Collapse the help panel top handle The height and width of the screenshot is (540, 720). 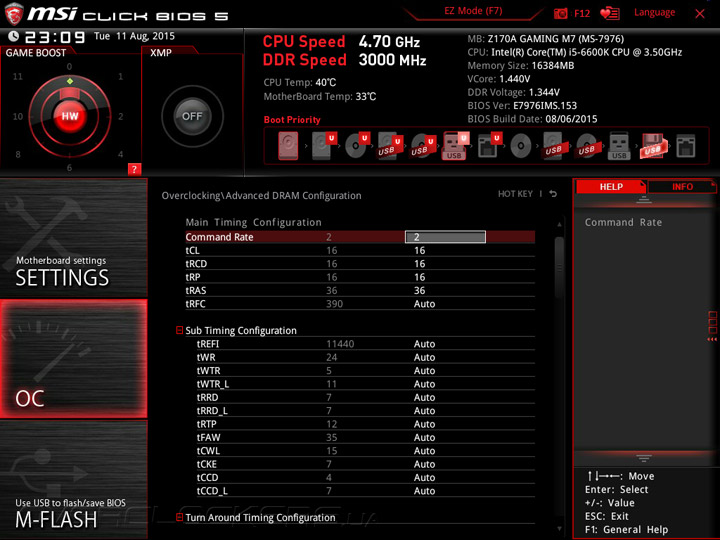point(644,200)
